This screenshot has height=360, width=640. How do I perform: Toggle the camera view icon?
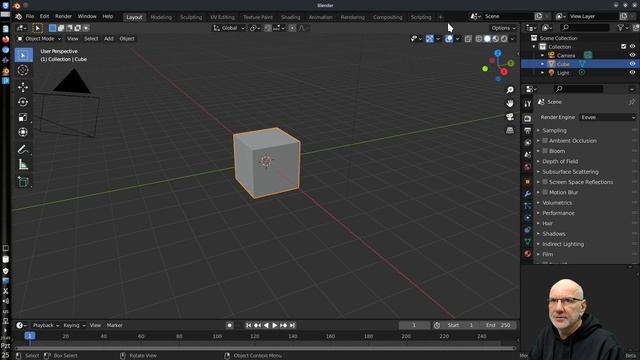[x=510, y=117]
